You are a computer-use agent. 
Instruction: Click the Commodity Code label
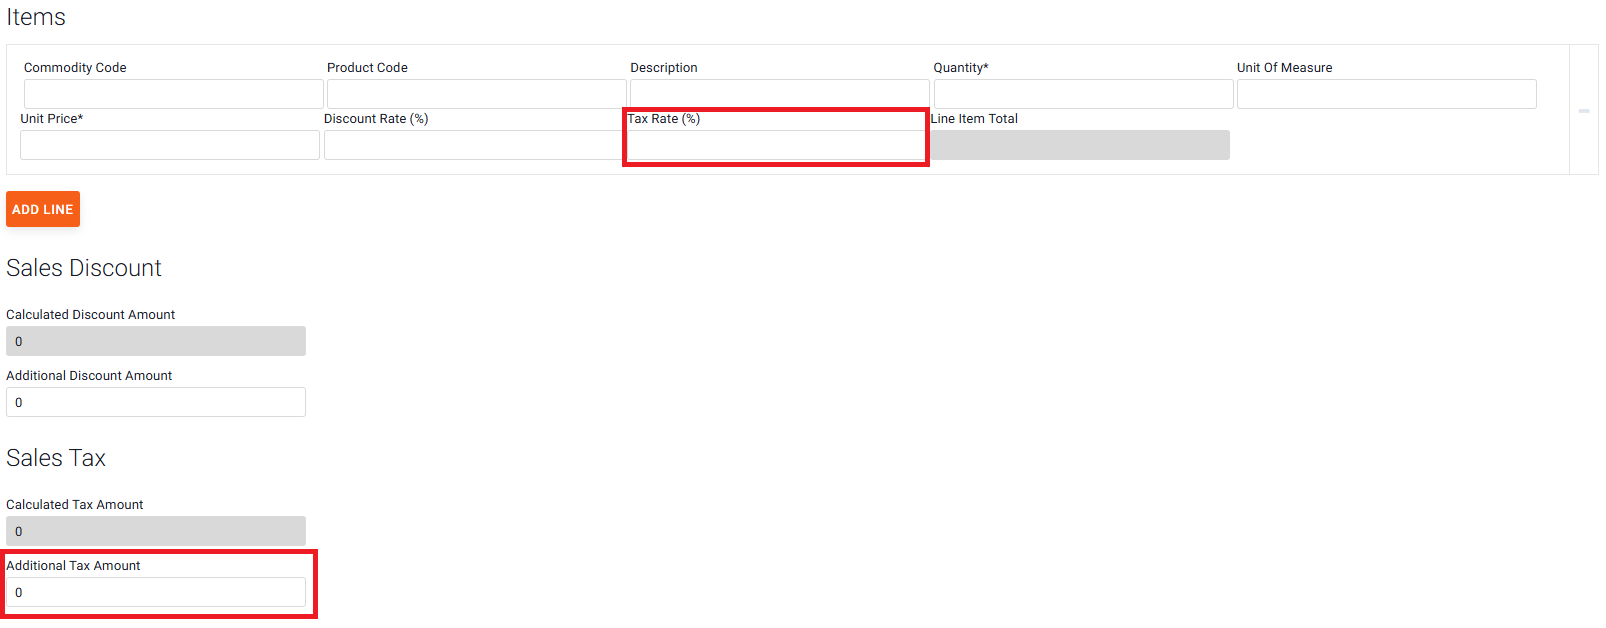[x=75, y=68]
